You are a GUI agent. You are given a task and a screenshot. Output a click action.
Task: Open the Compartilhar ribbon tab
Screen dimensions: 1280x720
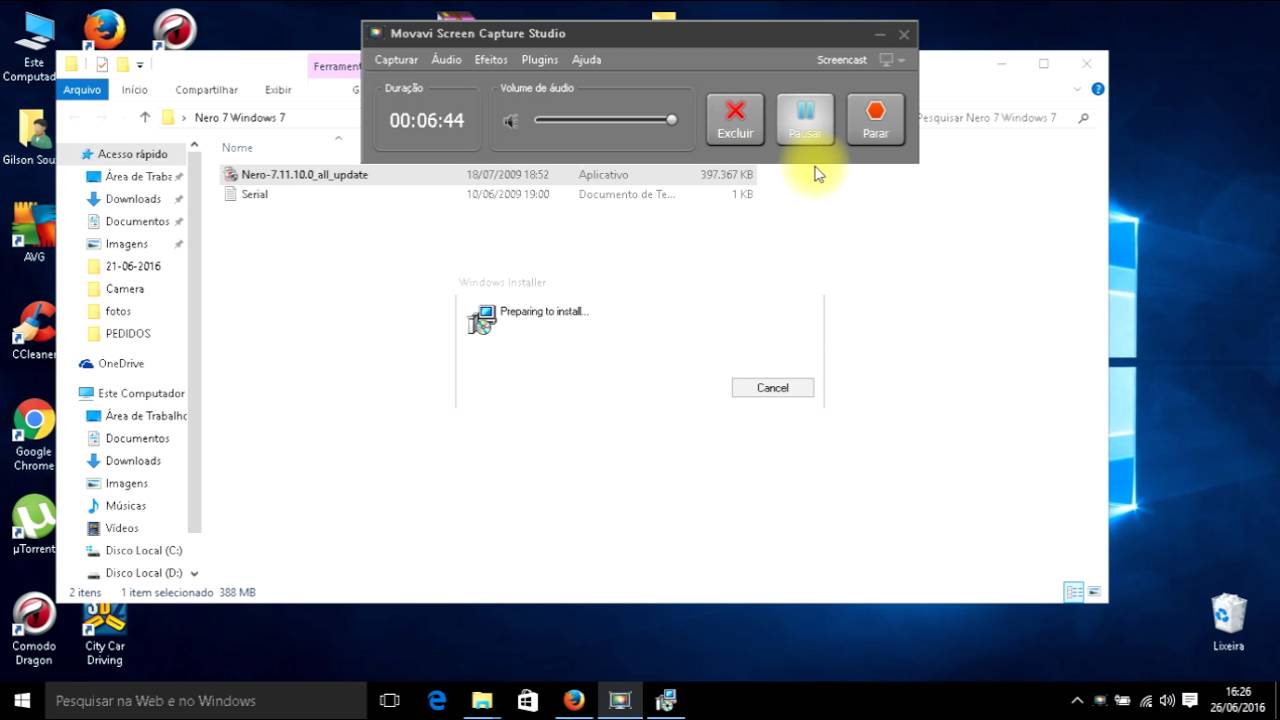pos(207,90)
